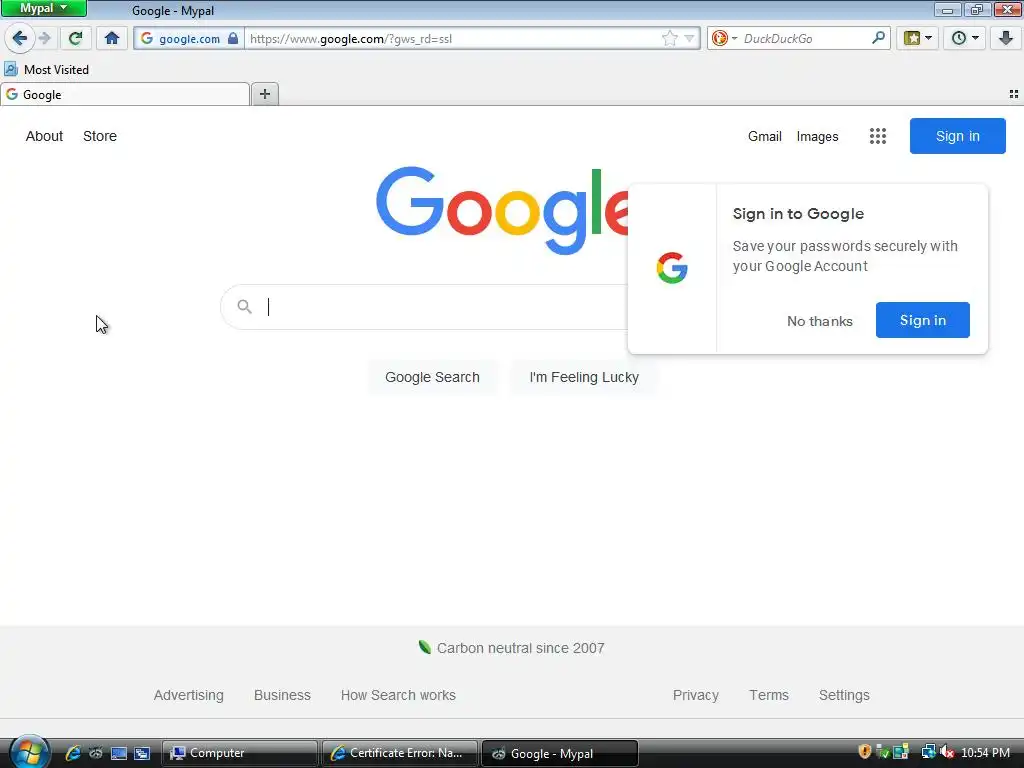Open the browser home page
The width and height of the screenshot is (1024, 768).
click(112, 39)
